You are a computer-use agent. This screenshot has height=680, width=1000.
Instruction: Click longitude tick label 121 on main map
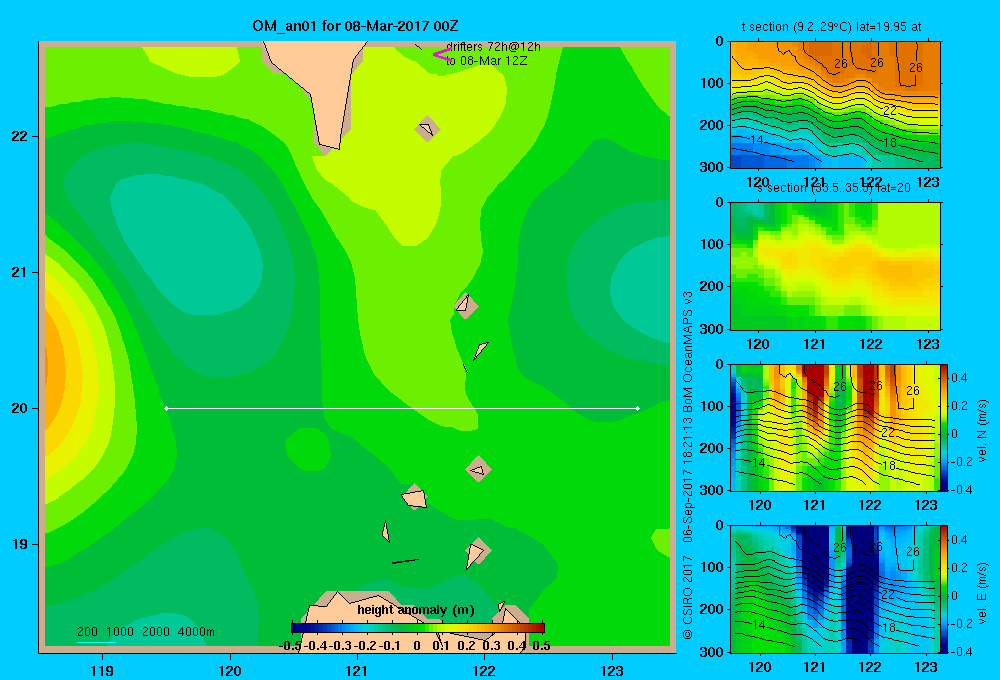tap(357, 670)
